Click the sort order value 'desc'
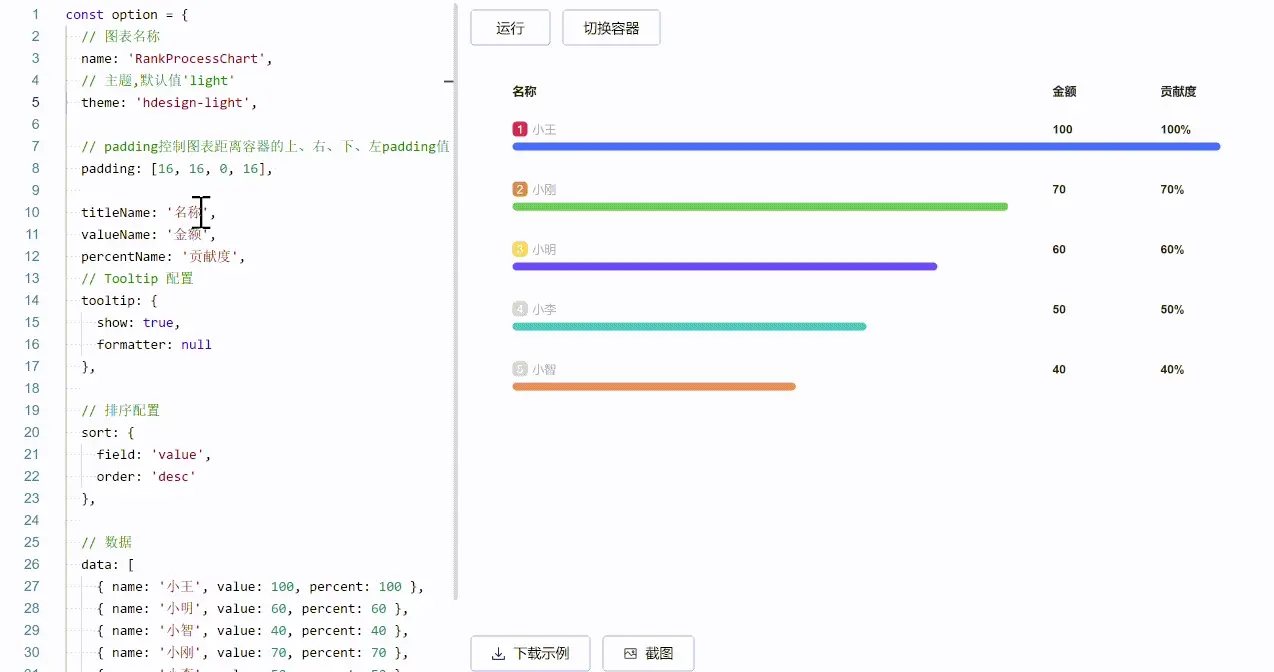 172,476
